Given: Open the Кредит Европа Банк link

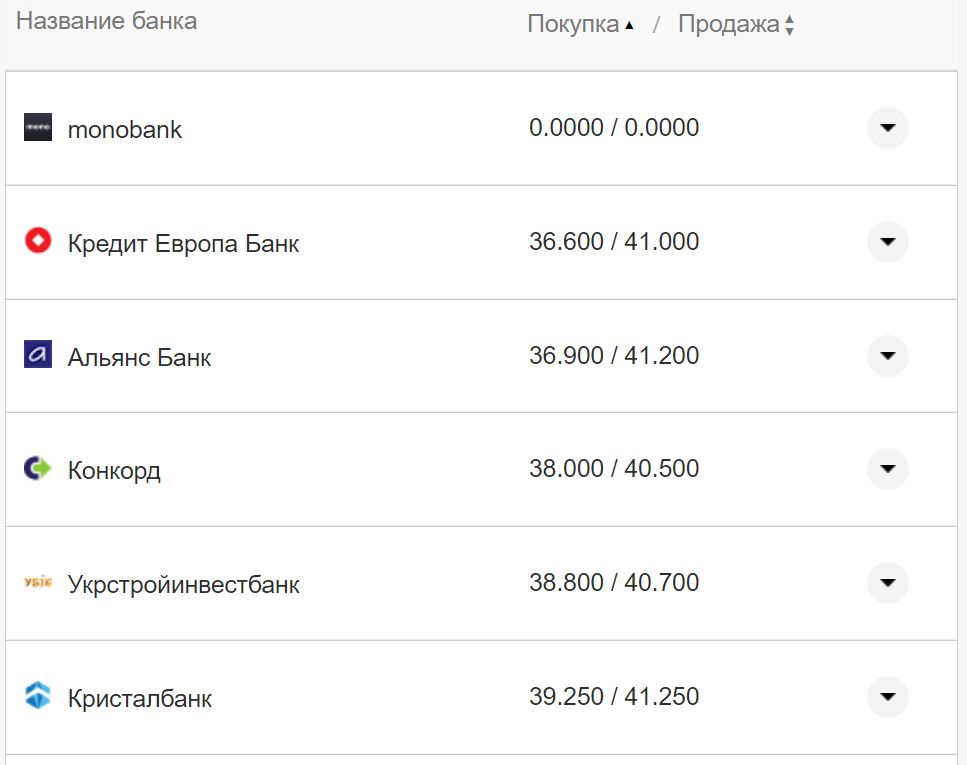Looking at the screenshot, I should point(183,243).
